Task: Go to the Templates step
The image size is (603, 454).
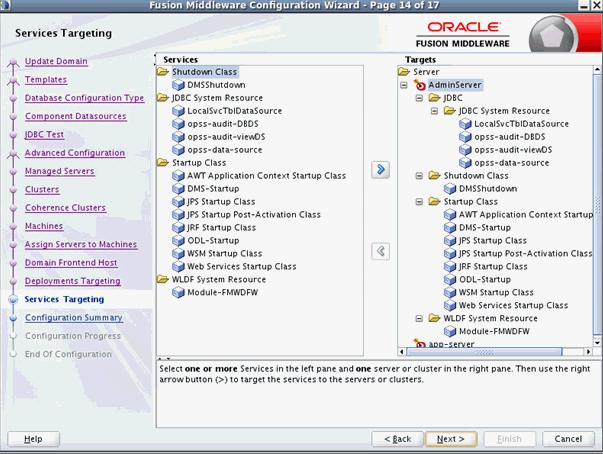Action: [x=46, y=80]
